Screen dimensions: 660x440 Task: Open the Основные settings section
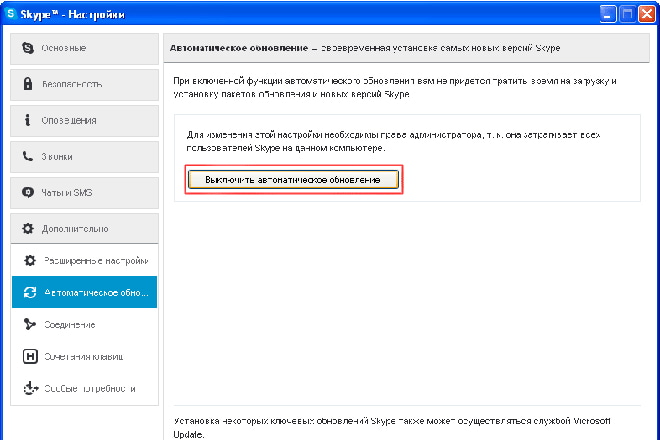pyautogui.click(x=84, y=48)
